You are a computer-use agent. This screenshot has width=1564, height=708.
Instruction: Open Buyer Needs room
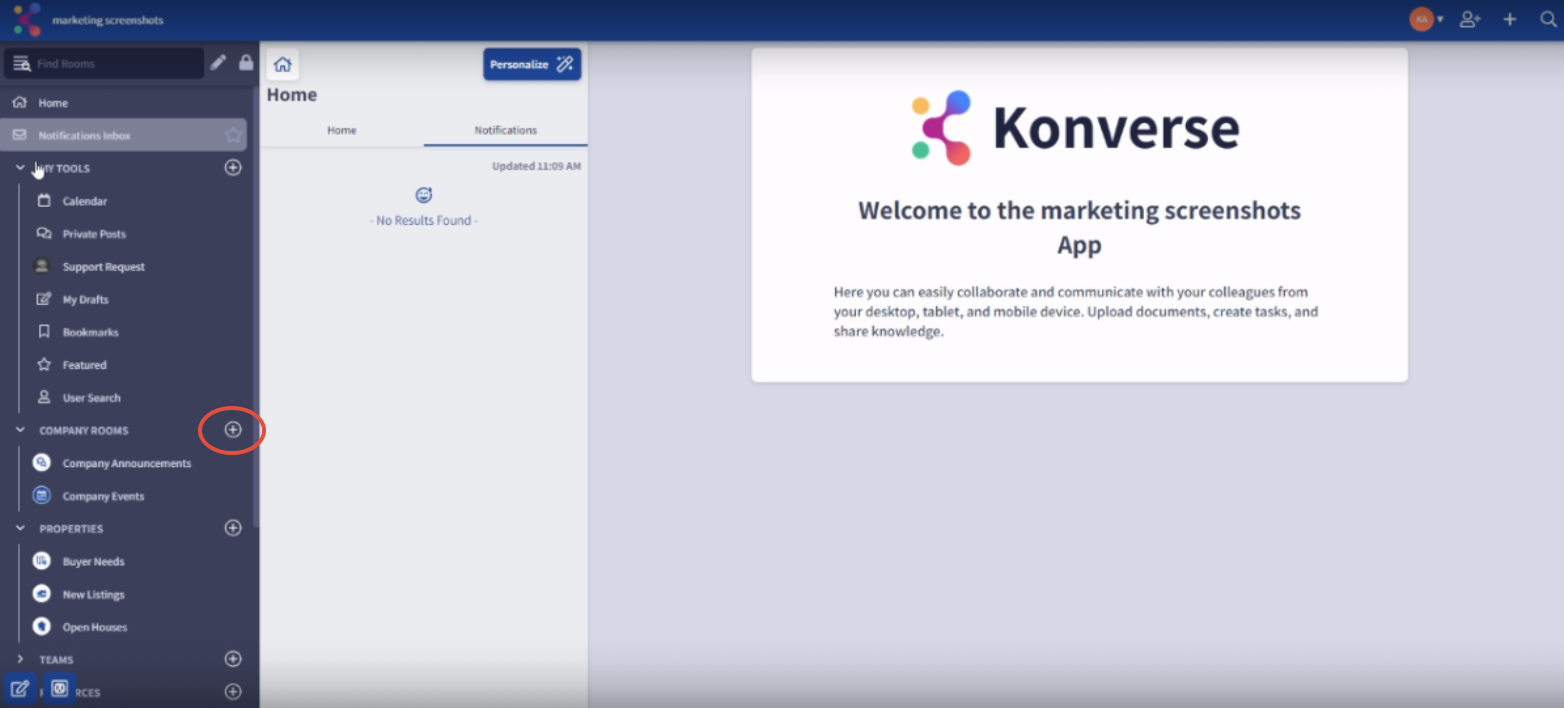(93, 562)
